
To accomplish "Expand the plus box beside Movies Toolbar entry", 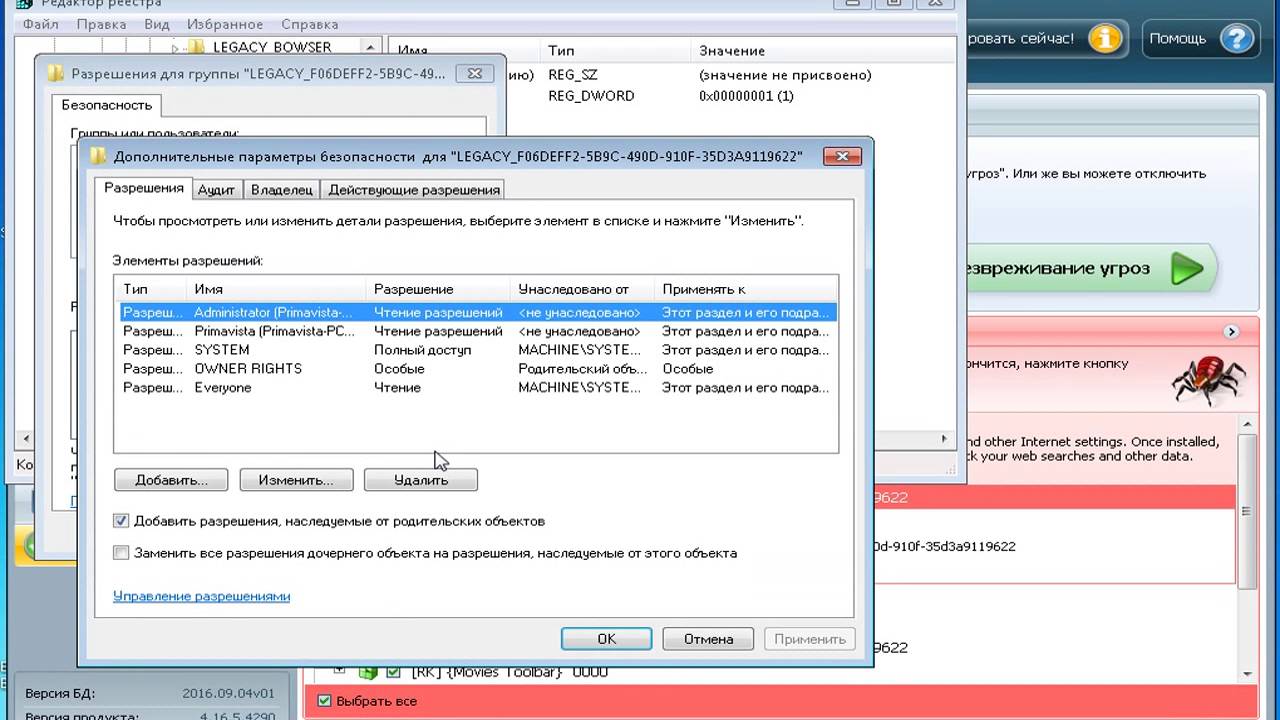I will click(340, 671).
